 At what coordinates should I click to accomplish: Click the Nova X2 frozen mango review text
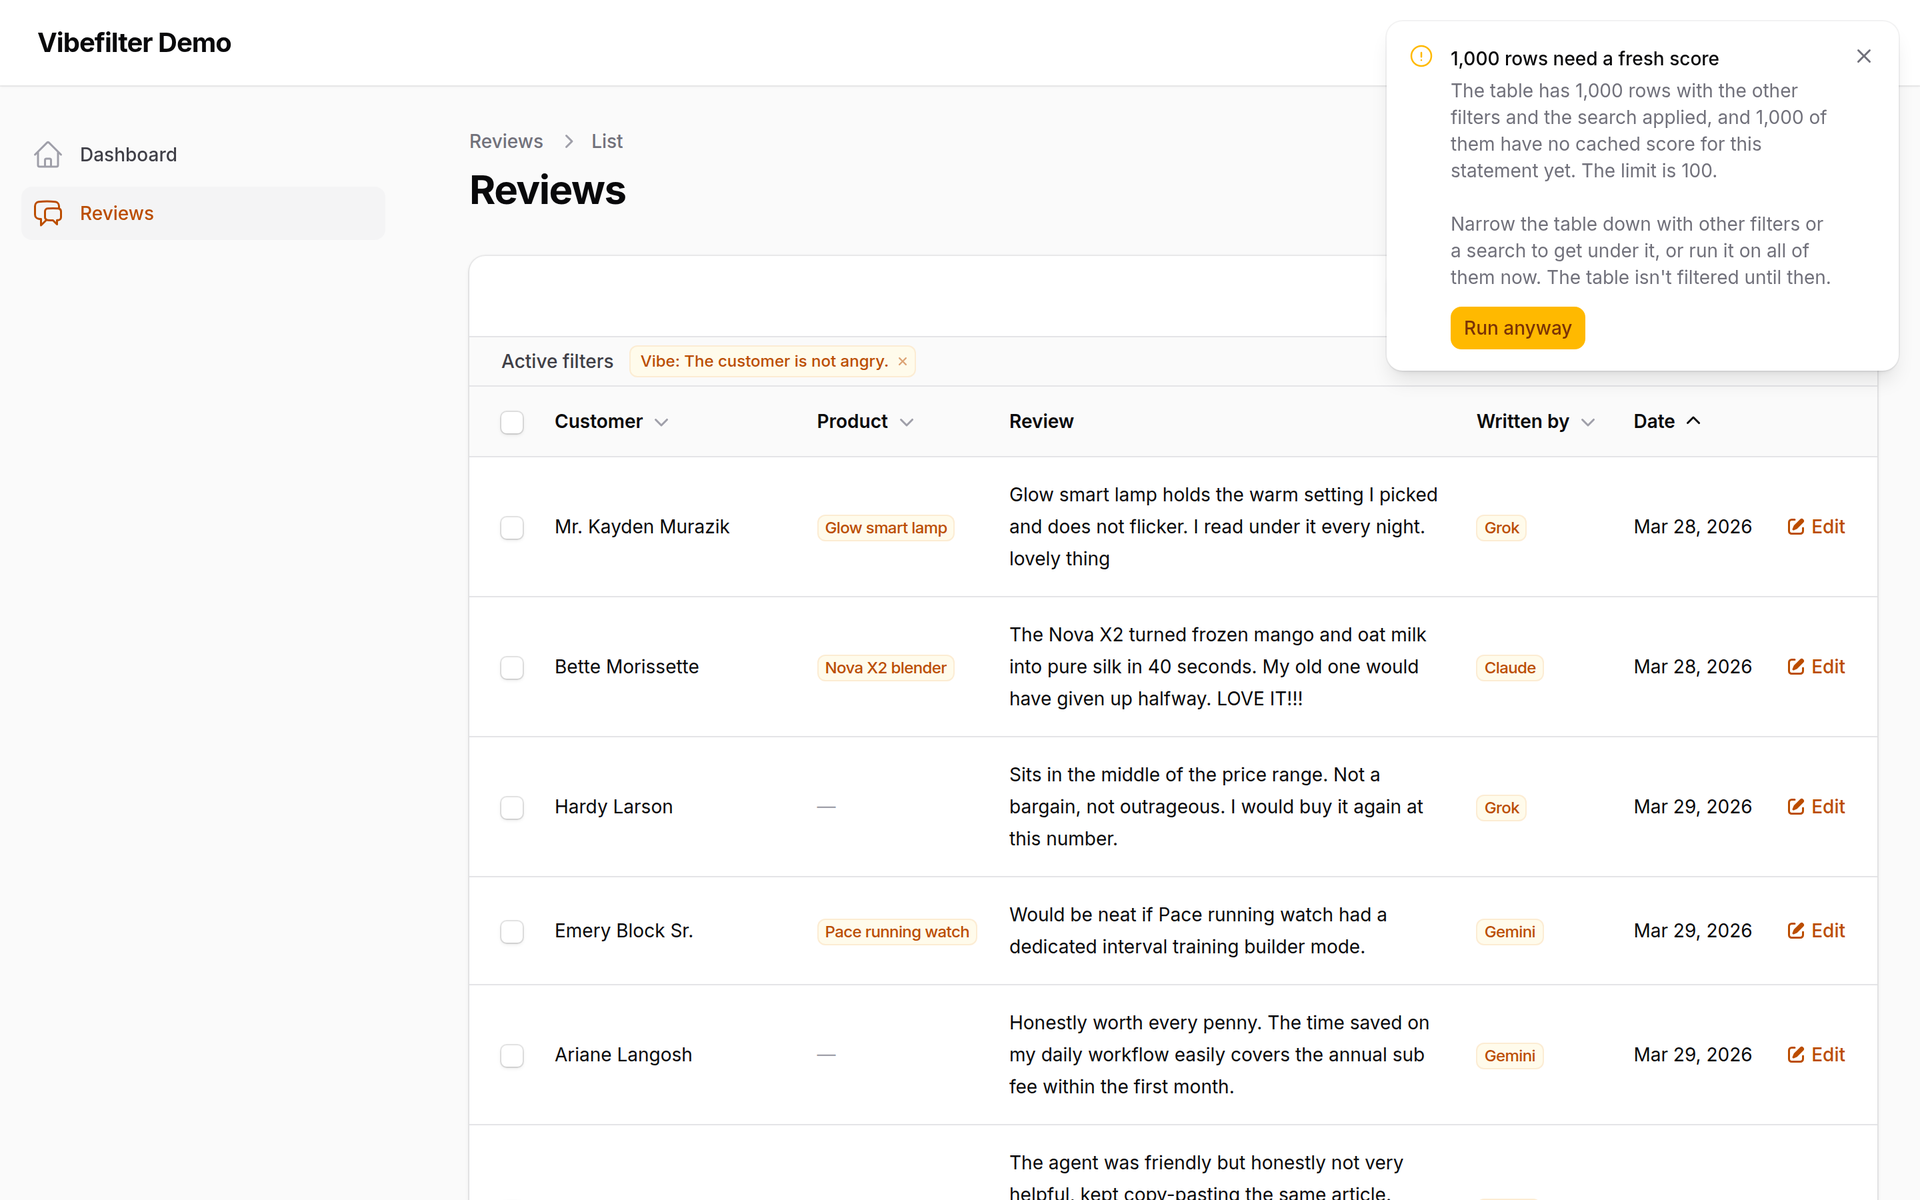tap(1218, 667)
